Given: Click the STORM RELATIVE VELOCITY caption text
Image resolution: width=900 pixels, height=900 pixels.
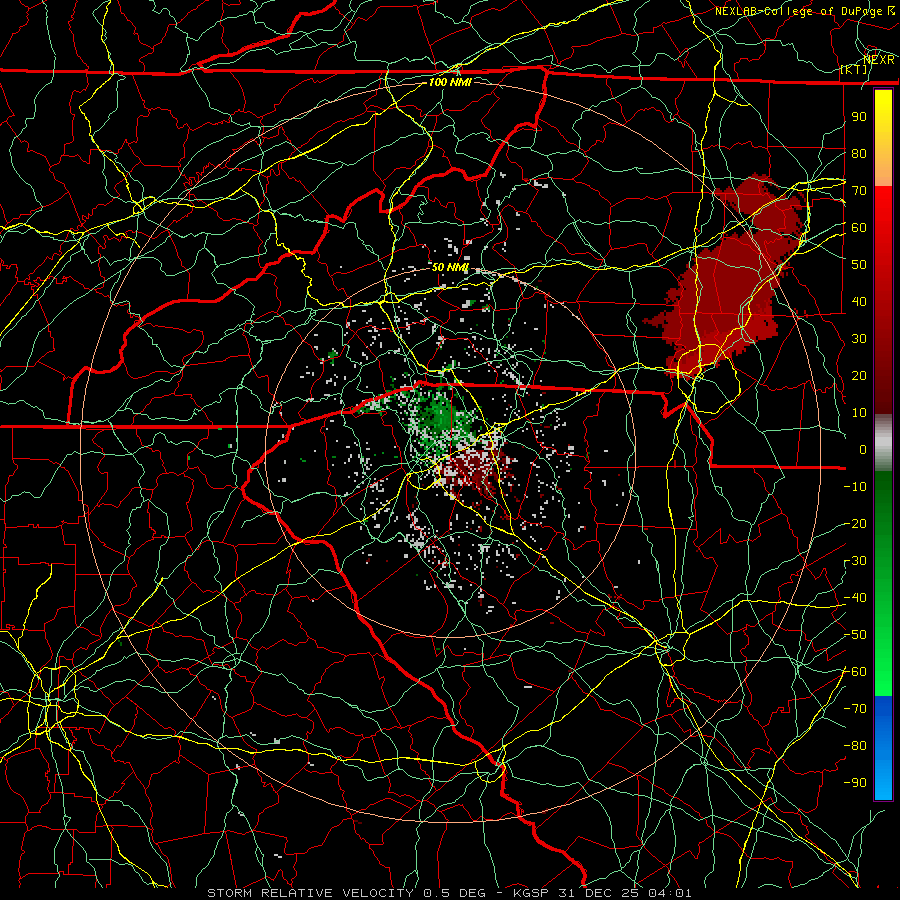Looking at the screenshot, I should click(x=313, y=893).
